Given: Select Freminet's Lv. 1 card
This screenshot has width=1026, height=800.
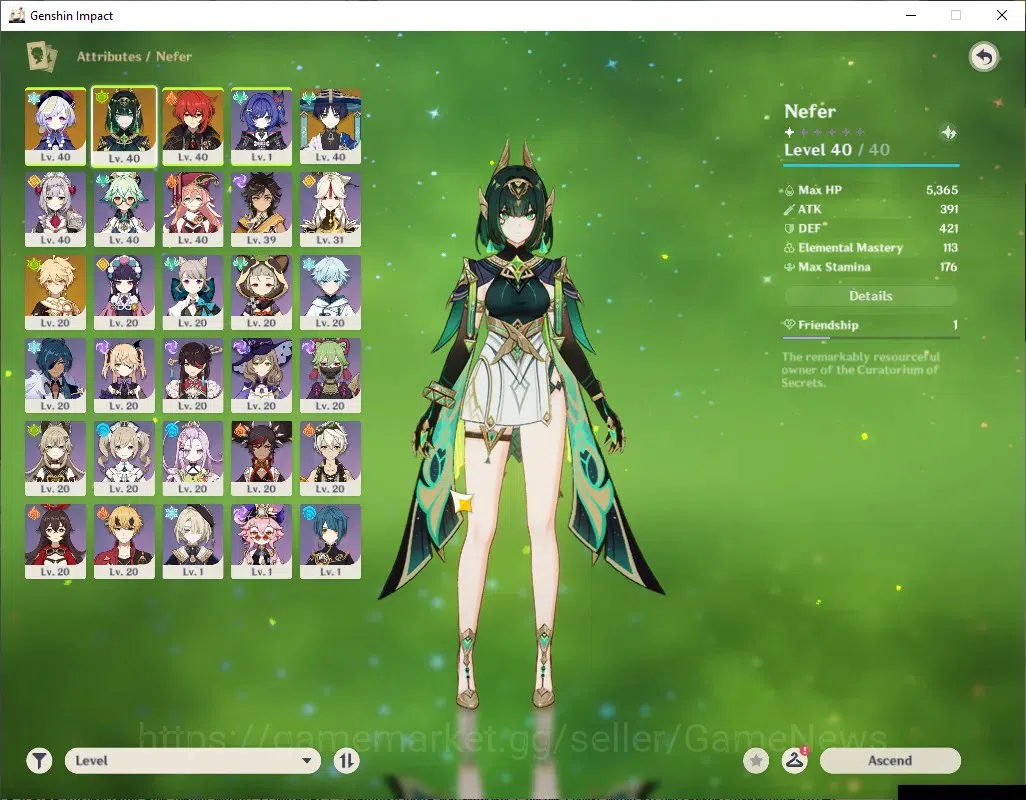Looking at the screenshot, I should tap(193, 542).
